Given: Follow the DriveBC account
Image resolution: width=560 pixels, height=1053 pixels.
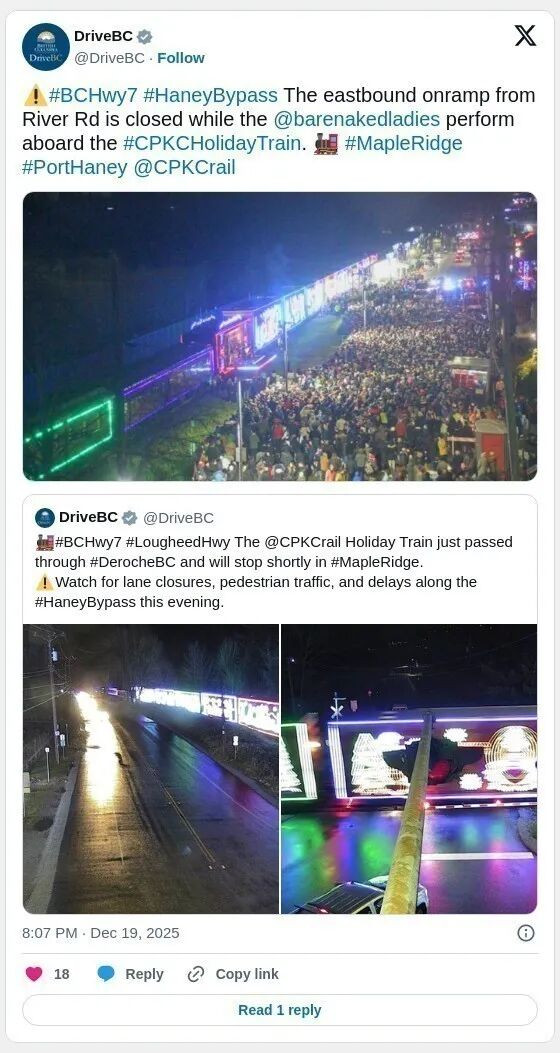Looking at the screenshot, I should pyautogui.click(x=181, y=58).
